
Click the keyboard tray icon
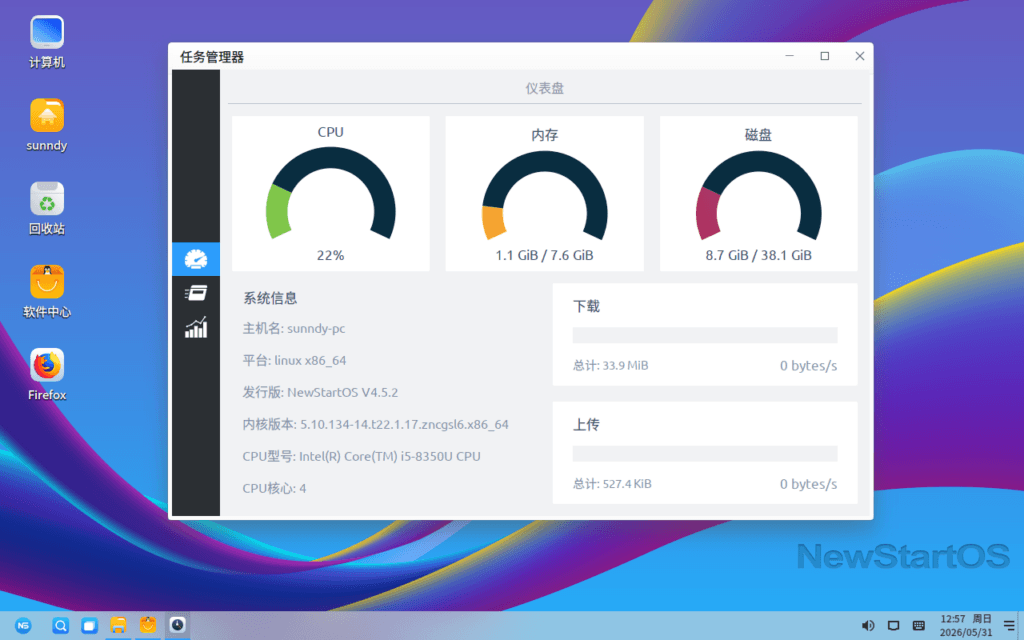pos(919,626)
